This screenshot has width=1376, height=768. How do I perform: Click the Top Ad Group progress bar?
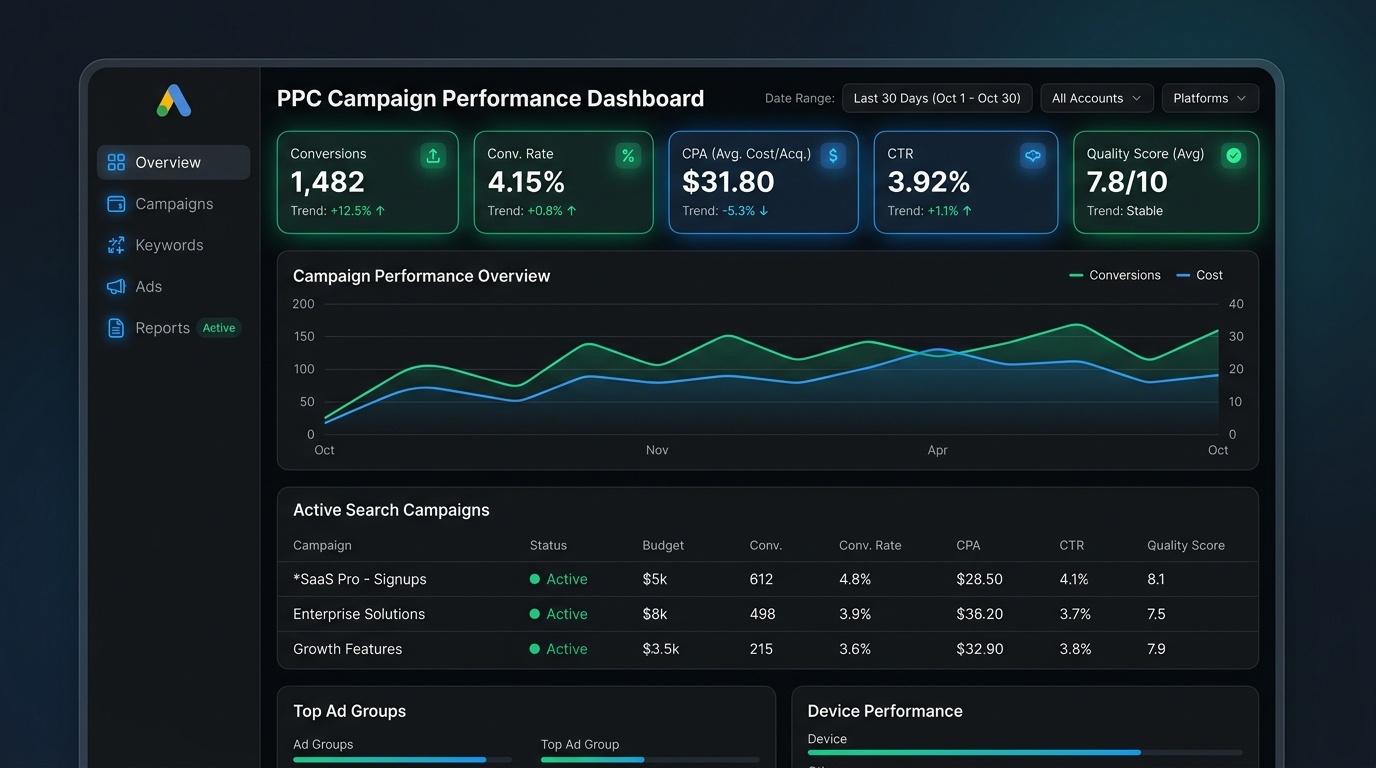coord(650,760)
